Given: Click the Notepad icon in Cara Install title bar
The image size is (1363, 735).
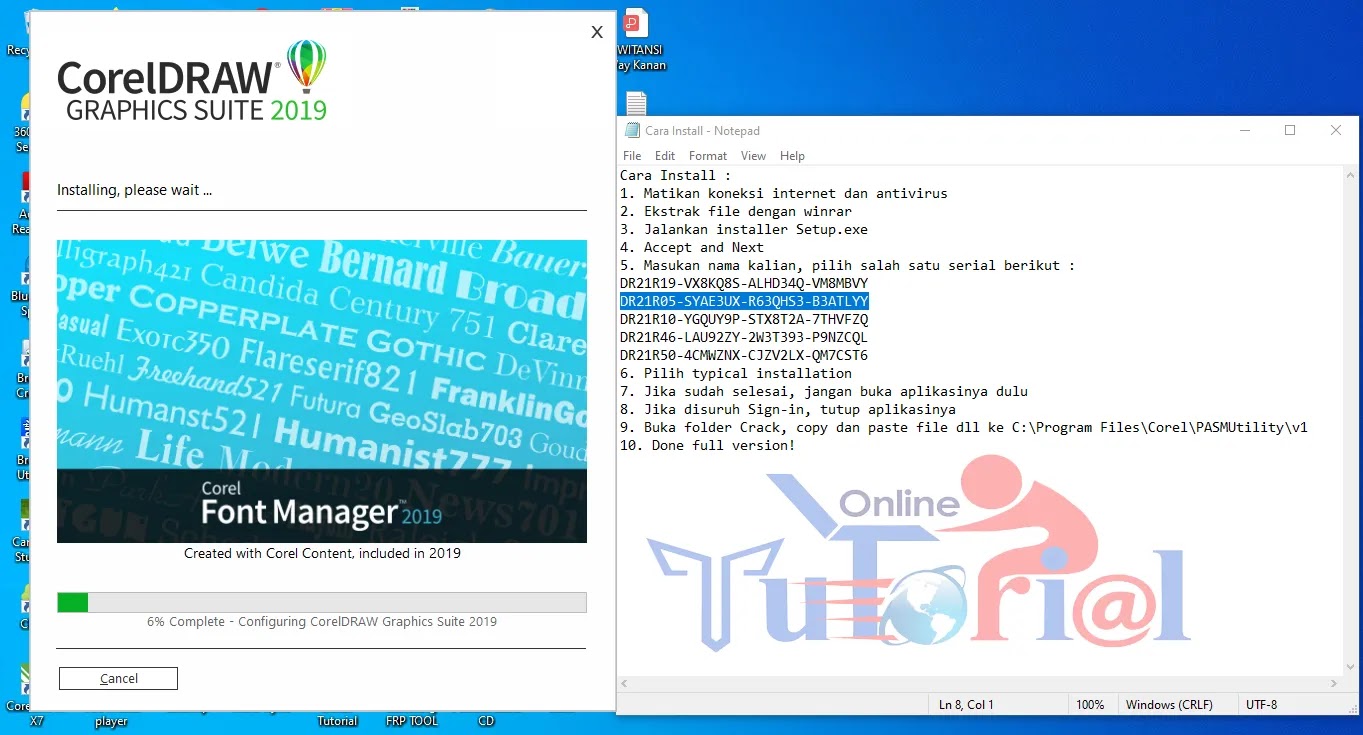Looking at the screenshot, I should click(x=632, y=130).
